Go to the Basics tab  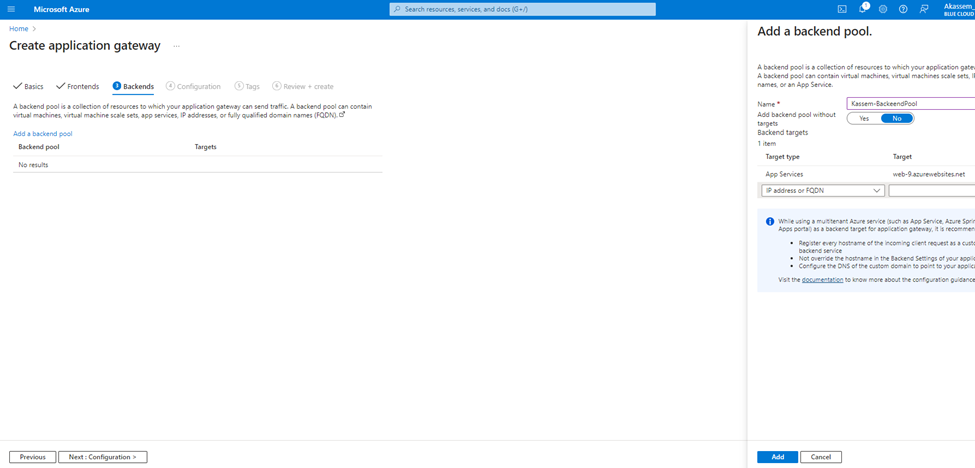[x=29, y=86]
